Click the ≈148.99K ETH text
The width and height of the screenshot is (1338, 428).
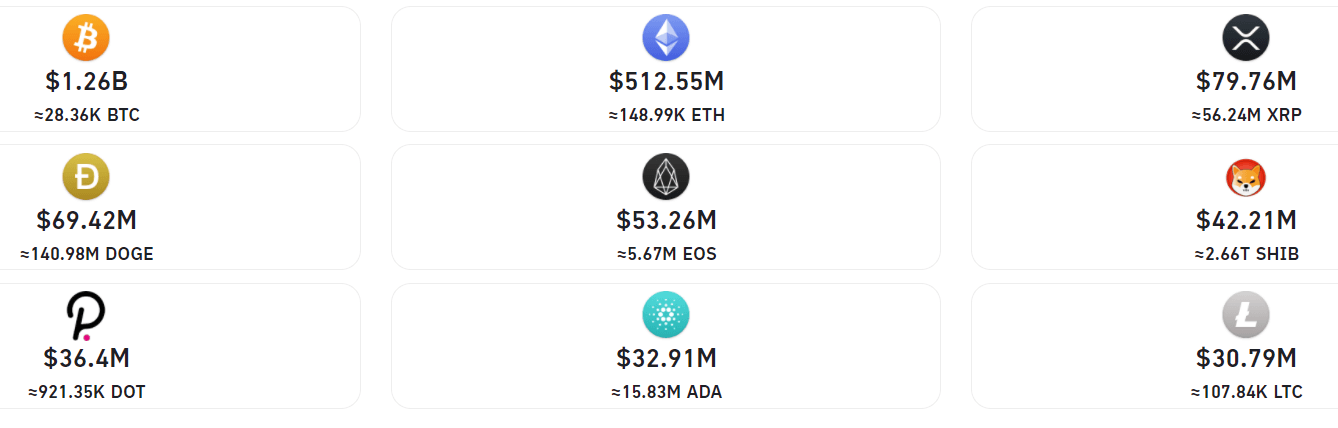point(666,115)
